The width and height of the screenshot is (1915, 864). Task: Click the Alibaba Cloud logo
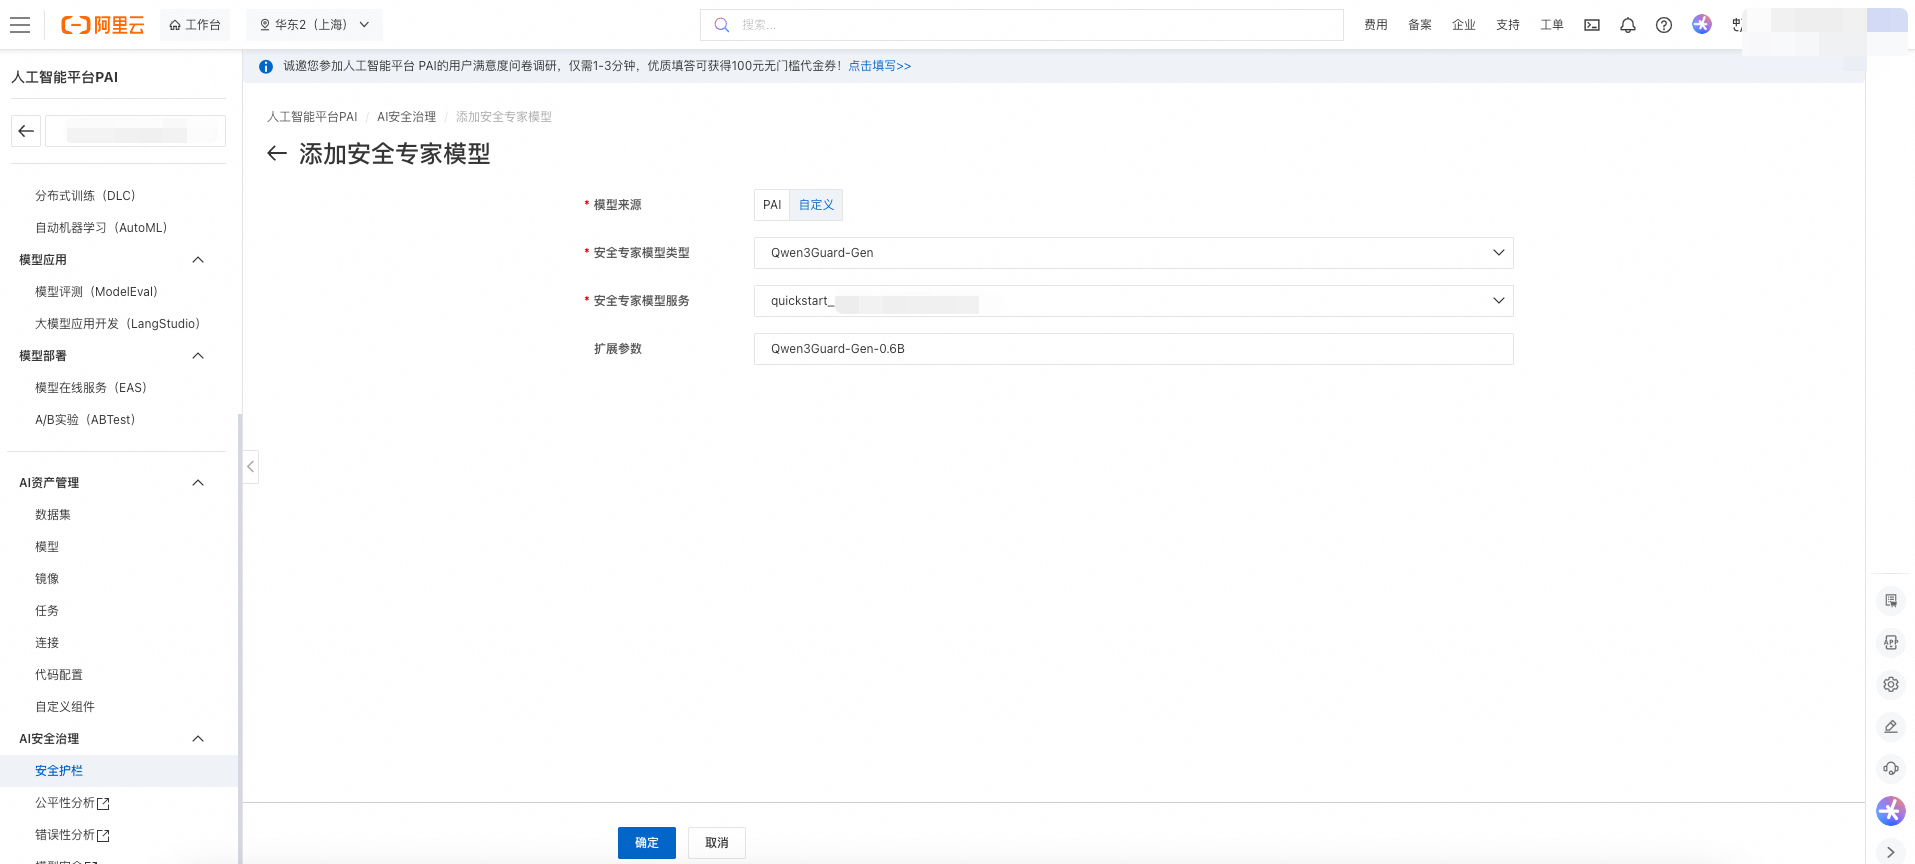(103, 25)
